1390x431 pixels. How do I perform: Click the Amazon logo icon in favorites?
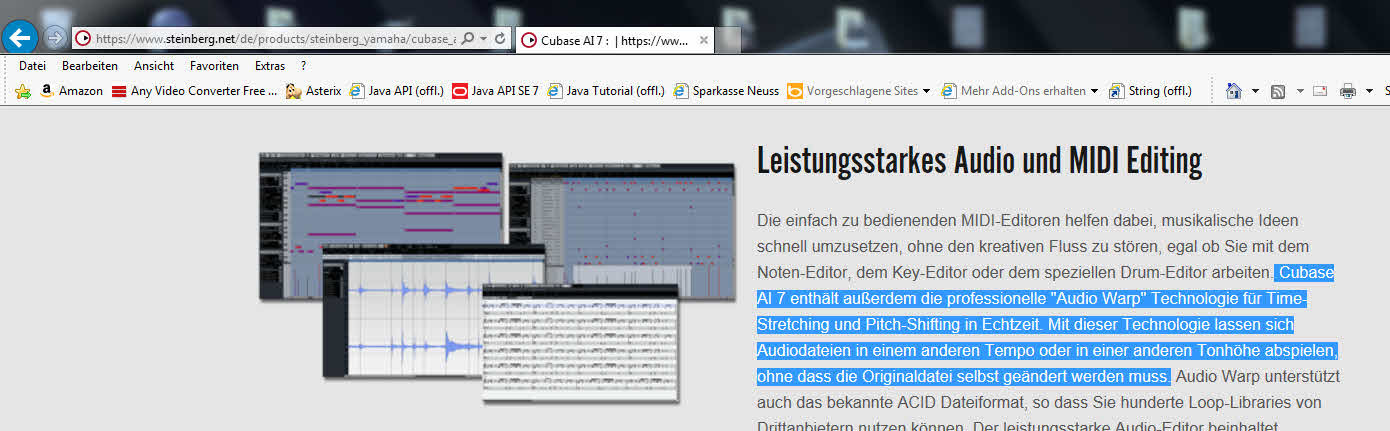[x=47, y=91]
